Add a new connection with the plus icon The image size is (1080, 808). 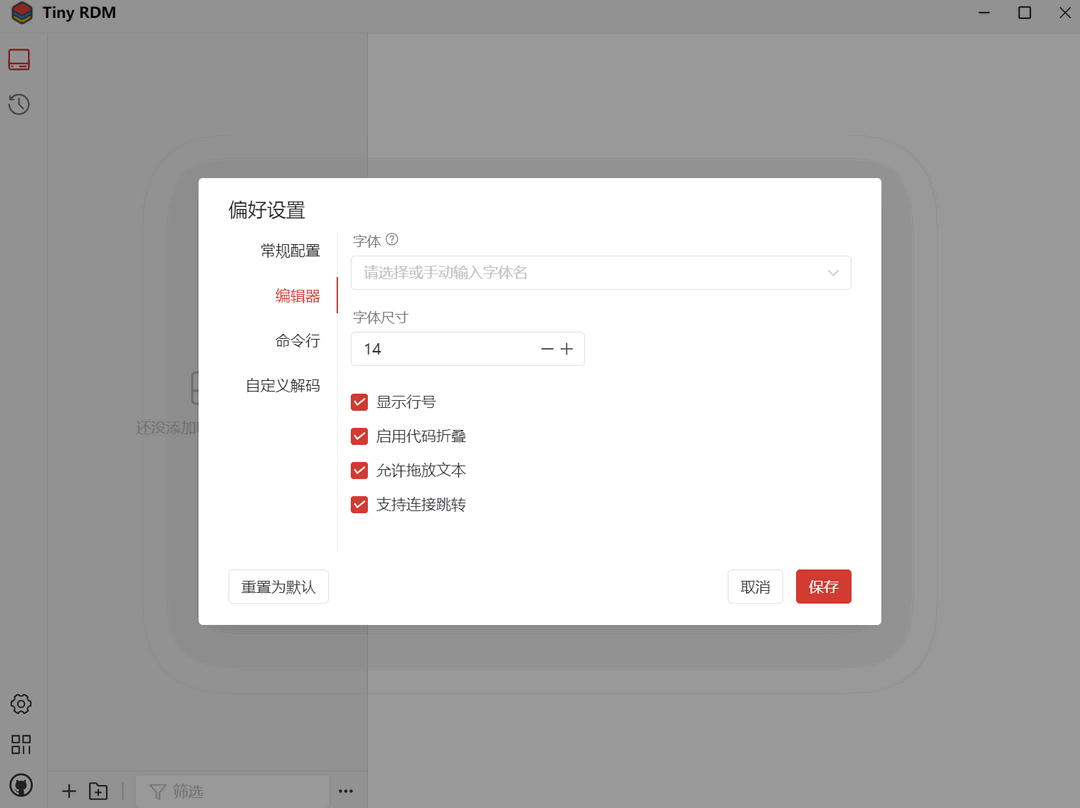point(68,790)
